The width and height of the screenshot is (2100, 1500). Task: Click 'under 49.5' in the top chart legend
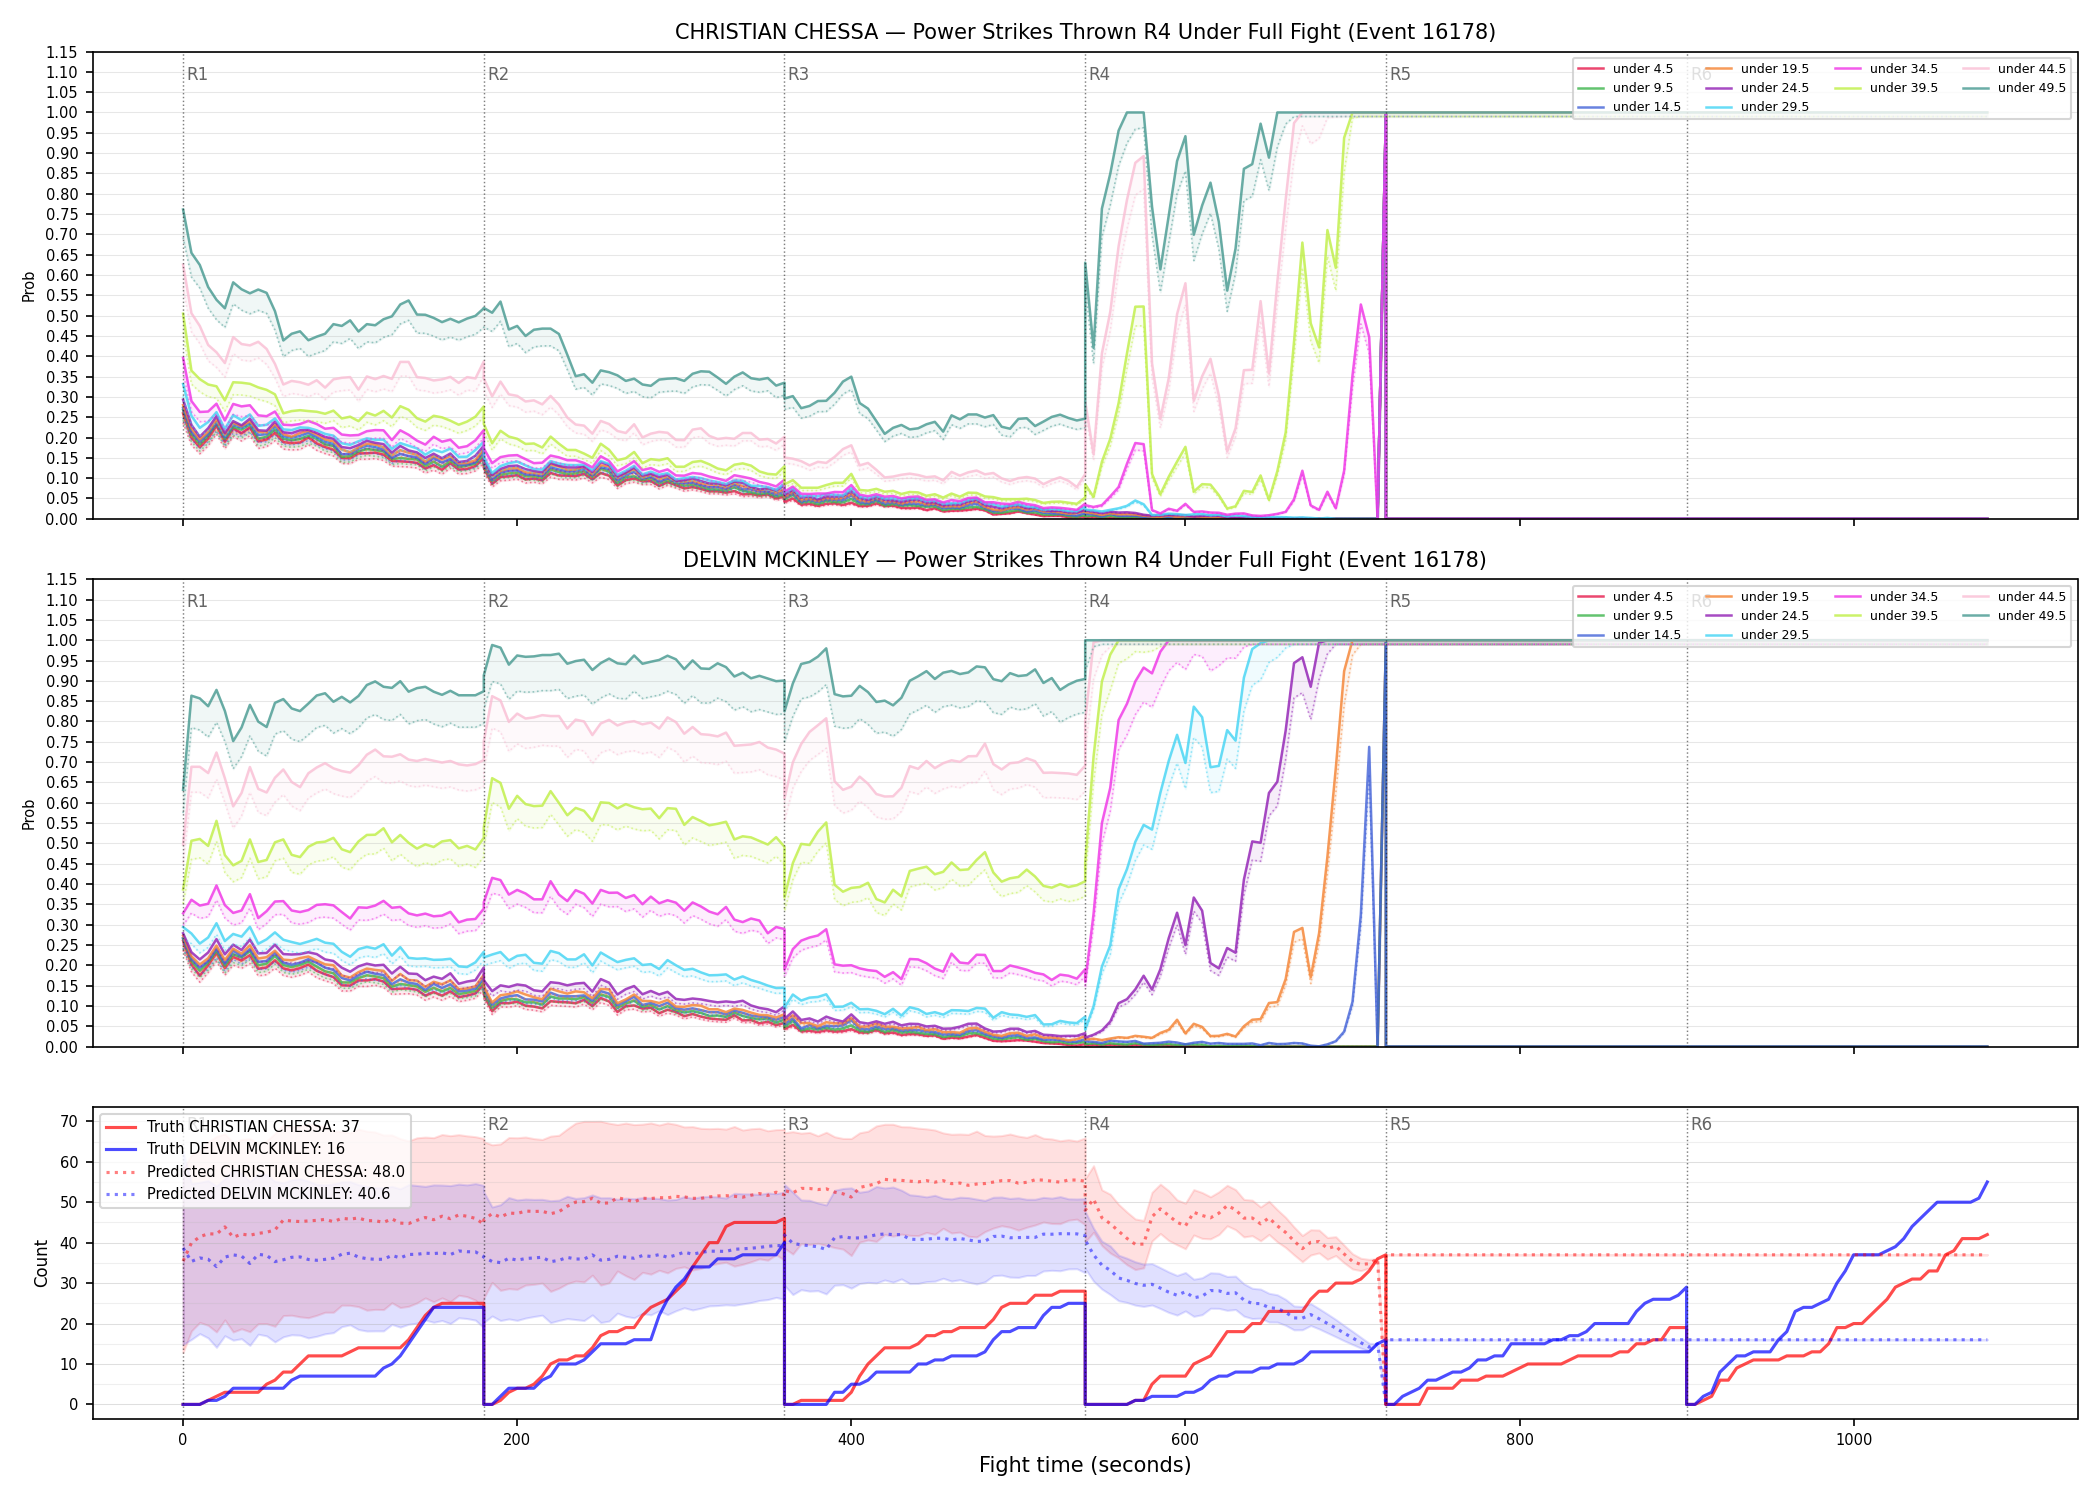[x=2014, y=88]
